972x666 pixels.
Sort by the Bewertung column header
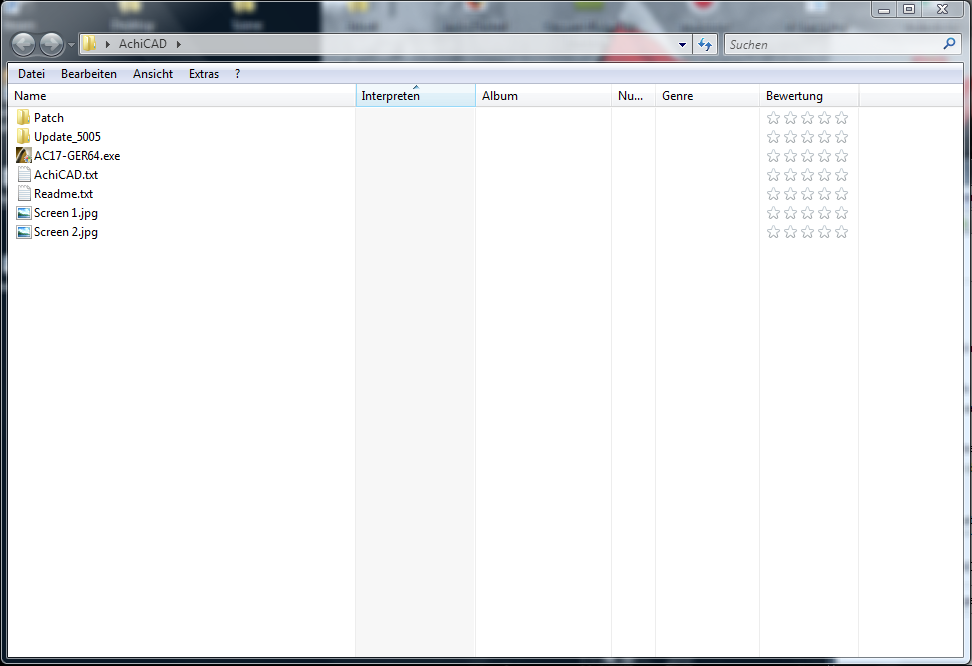[809, 95]
